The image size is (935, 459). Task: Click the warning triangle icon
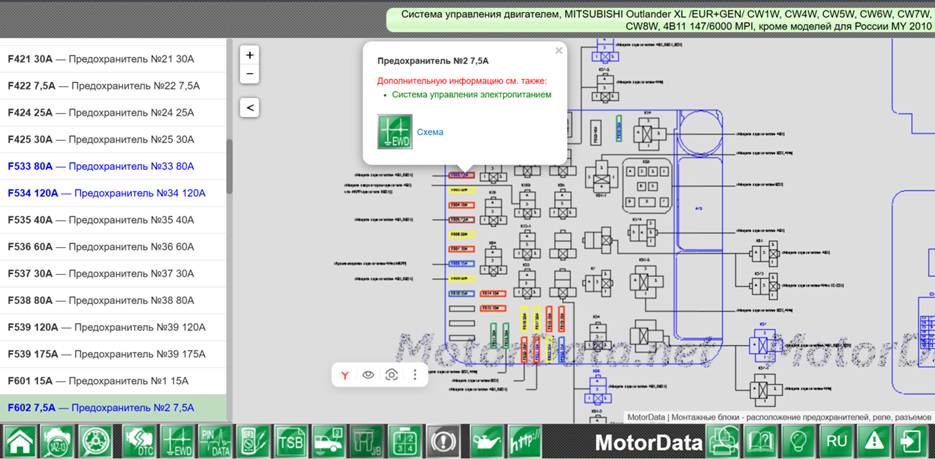[873, 442]
